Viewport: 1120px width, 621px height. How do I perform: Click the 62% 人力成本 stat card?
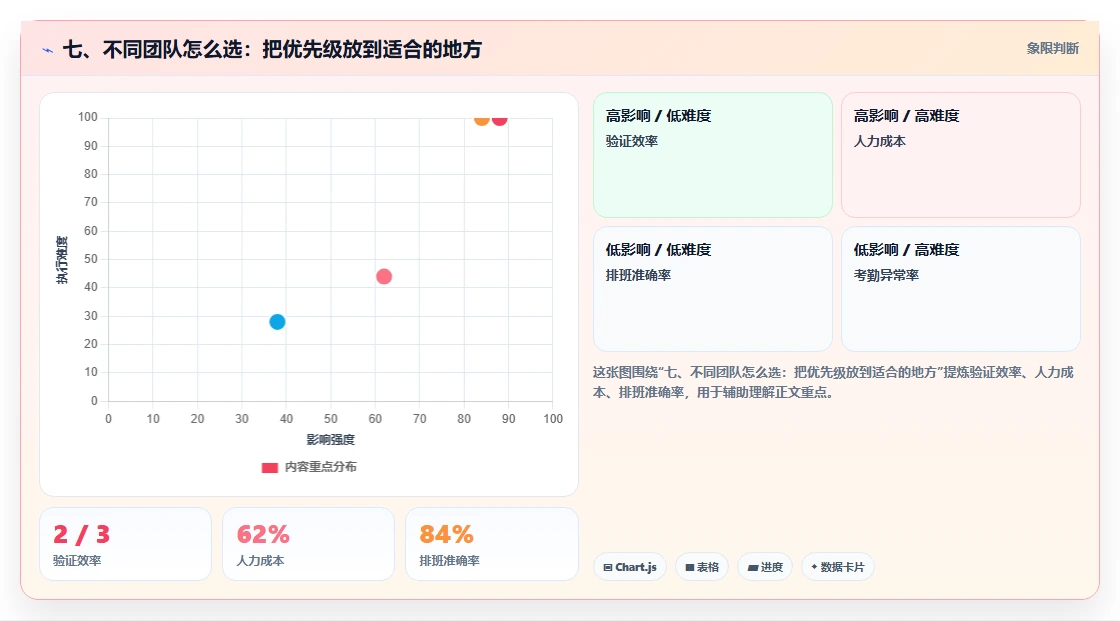tap(309, 544)
